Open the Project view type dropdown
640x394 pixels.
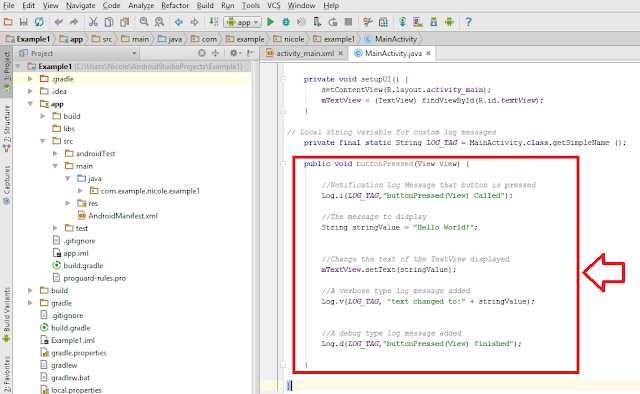pyautogui.click(x=78, y=53)
